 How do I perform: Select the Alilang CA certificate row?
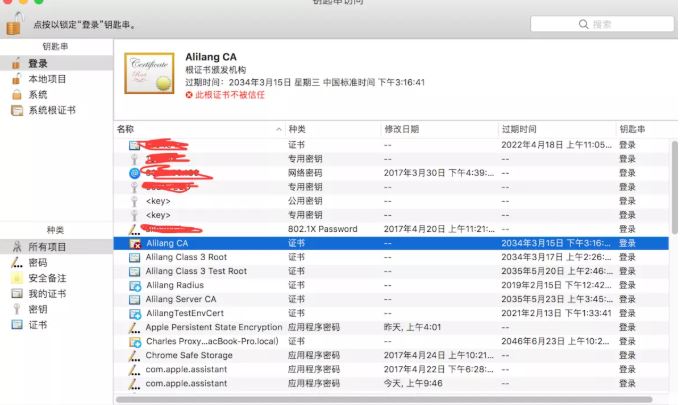point(391,243)
